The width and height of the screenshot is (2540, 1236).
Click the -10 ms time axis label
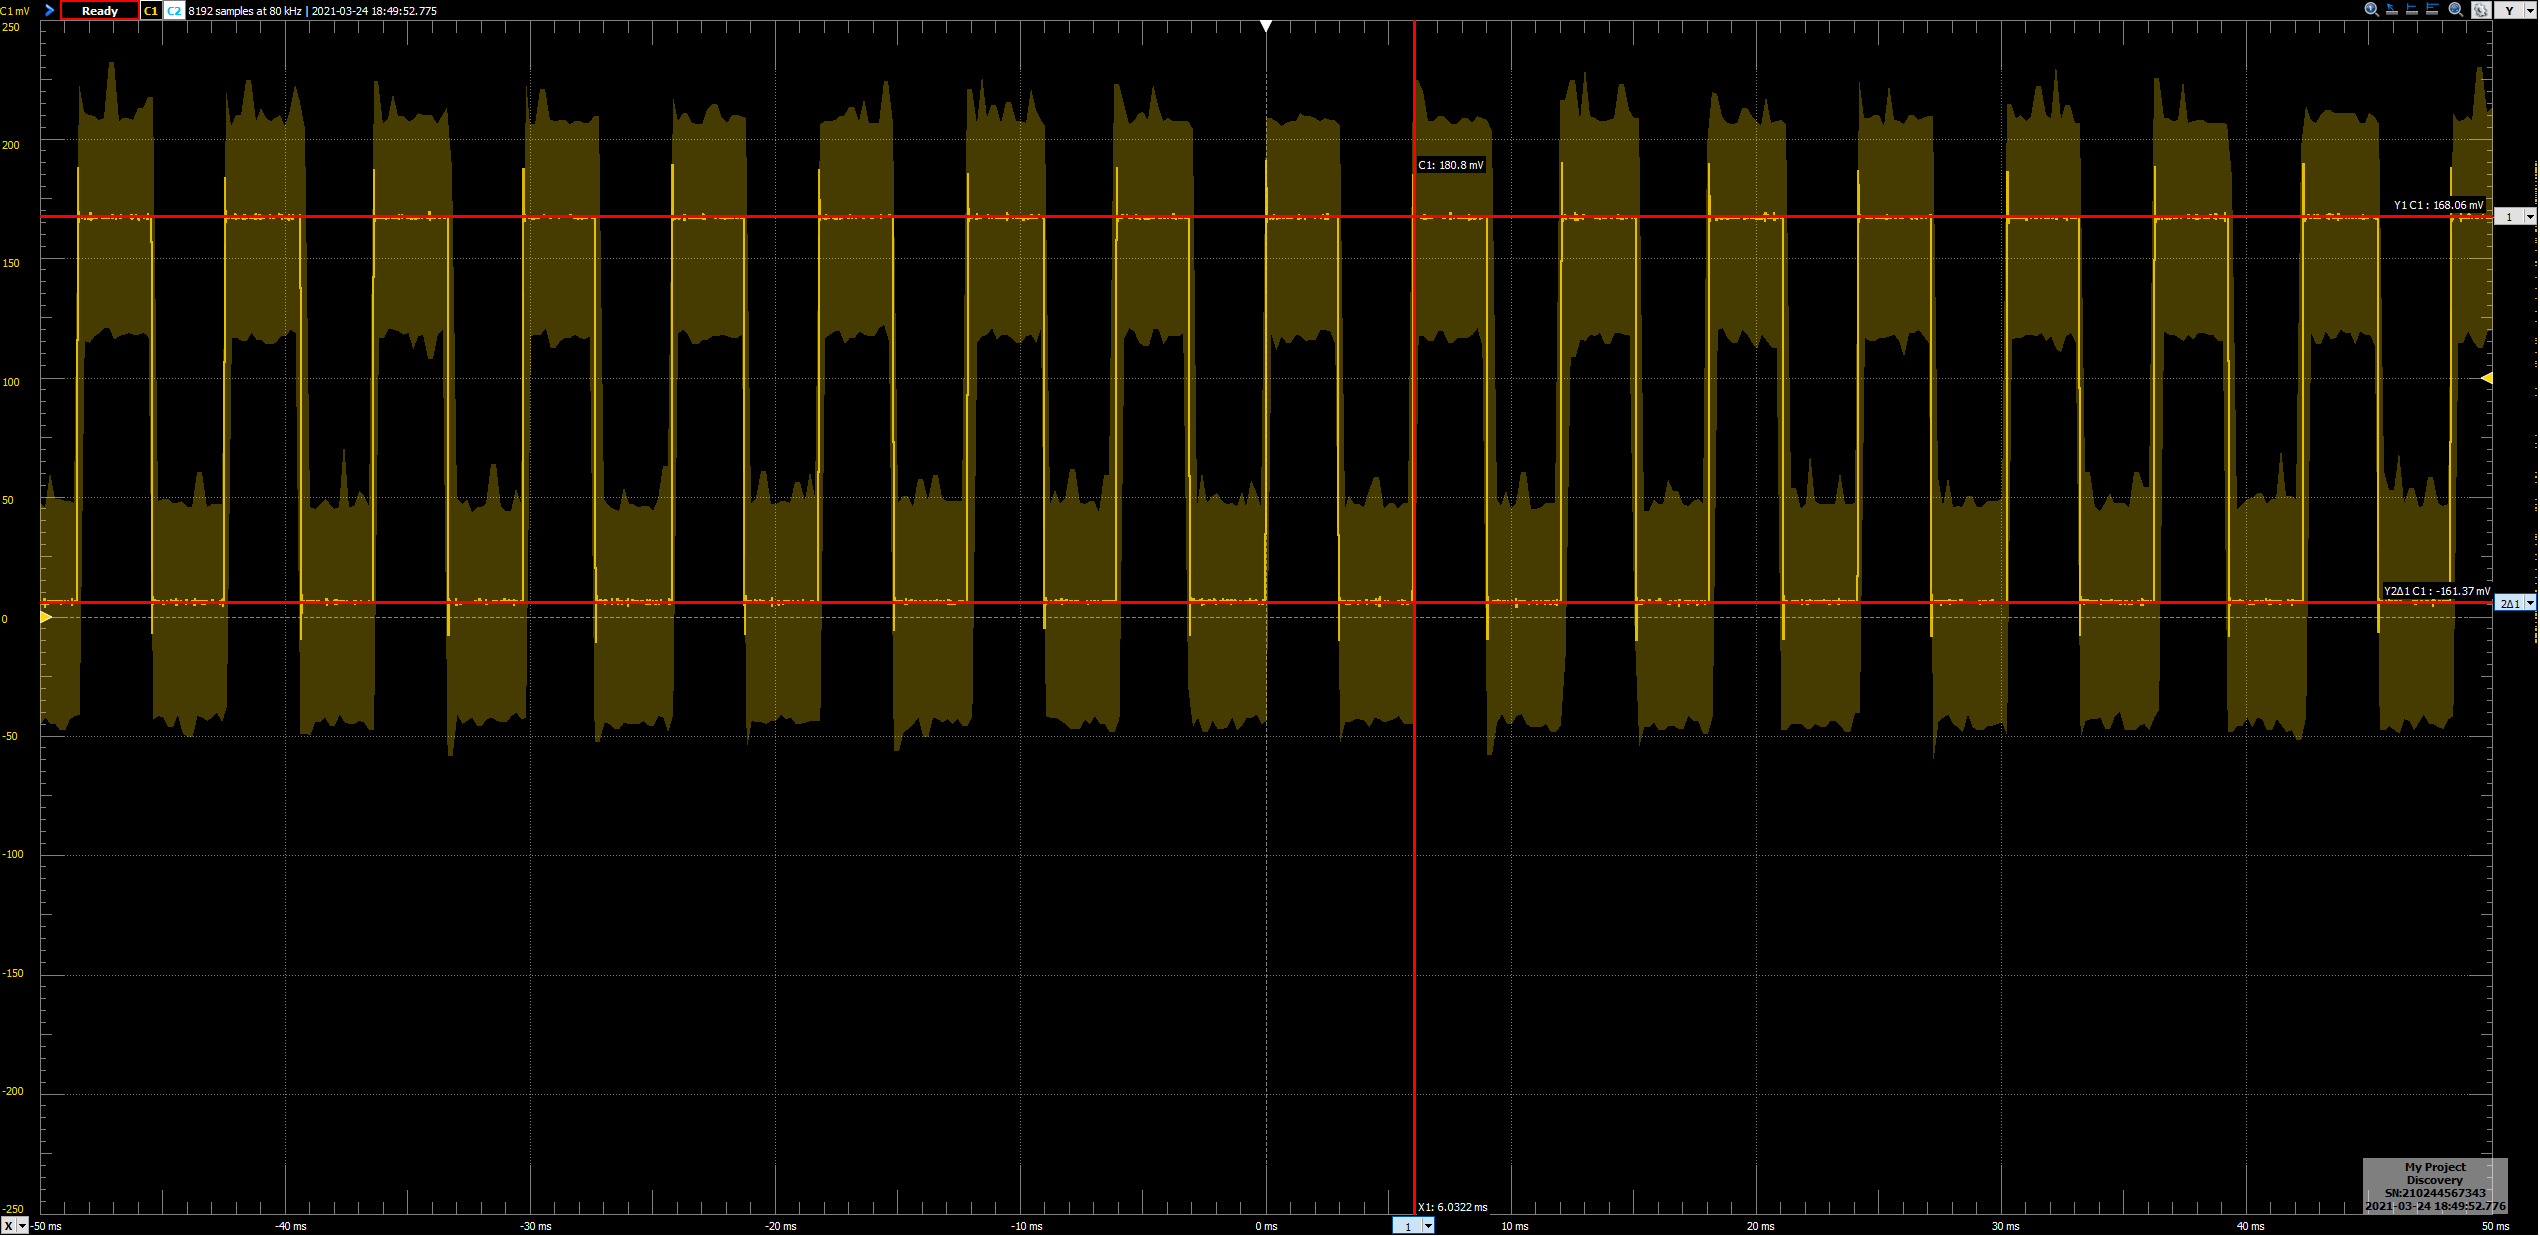click(1027, 1226)
